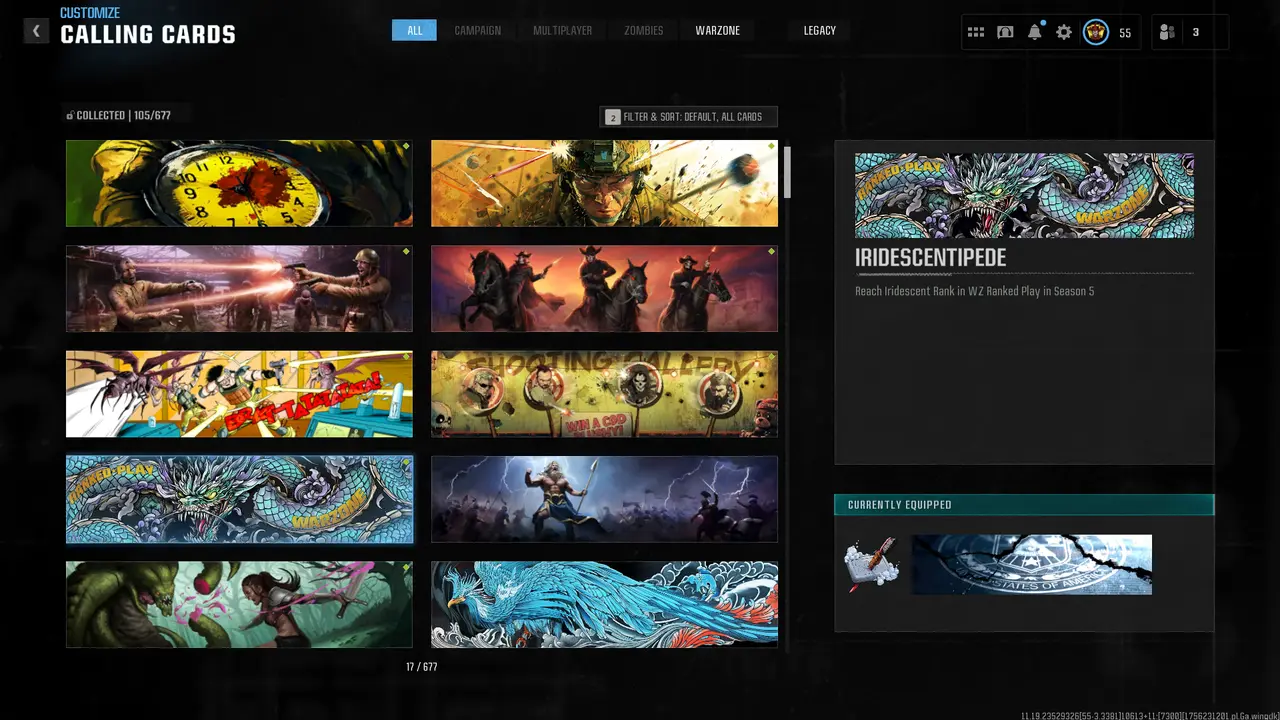The image size is (1280, 720).
Task: Select the highlighted dragon card in grid
Action: [239, 499]
